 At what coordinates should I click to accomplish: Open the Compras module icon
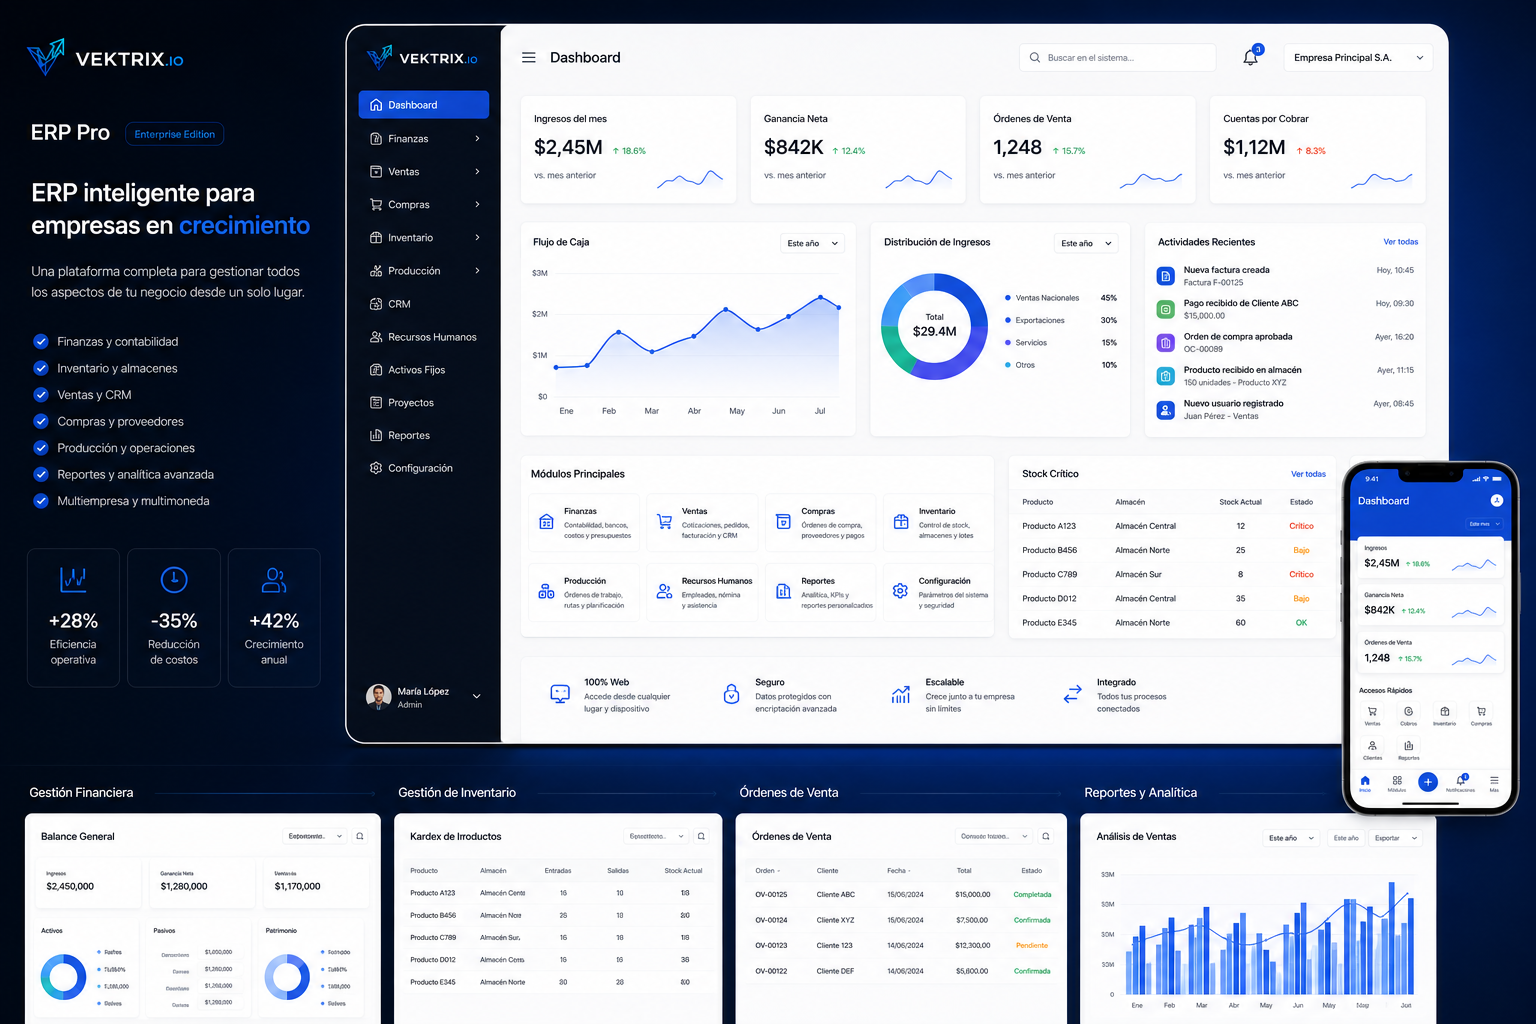[x=783, y=522]
